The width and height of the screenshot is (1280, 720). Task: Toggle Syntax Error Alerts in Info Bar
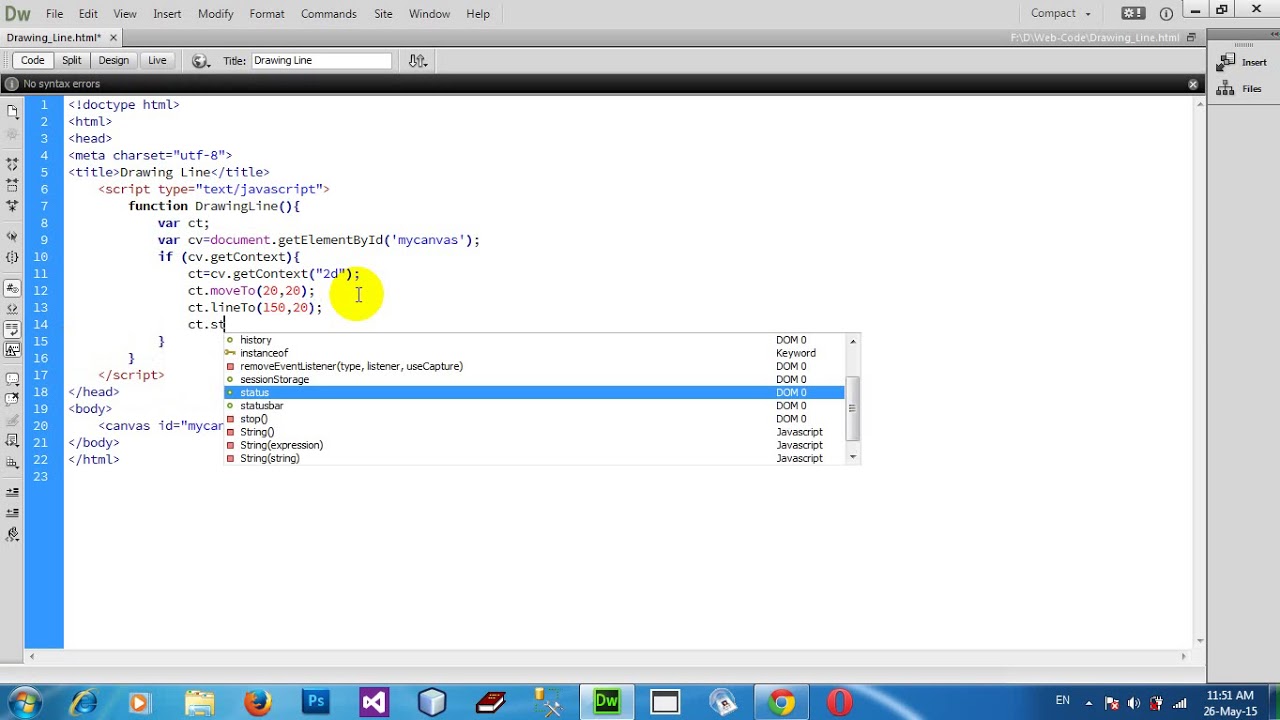pos(12,350)
